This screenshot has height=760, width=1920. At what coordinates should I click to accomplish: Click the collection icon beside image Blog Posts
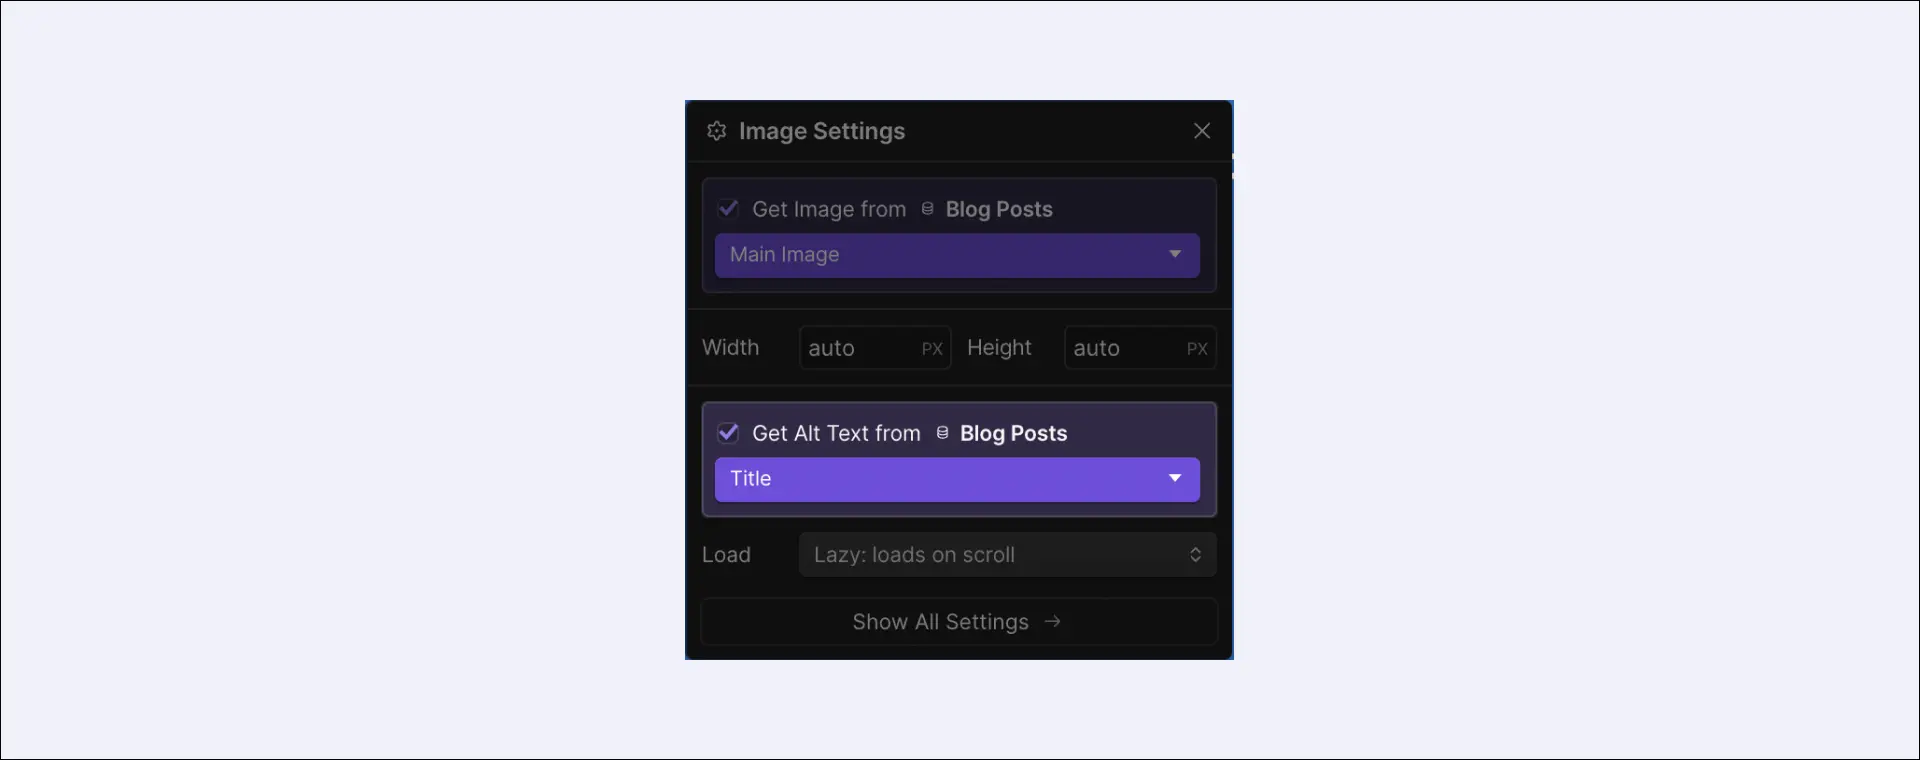pos(927,209)
